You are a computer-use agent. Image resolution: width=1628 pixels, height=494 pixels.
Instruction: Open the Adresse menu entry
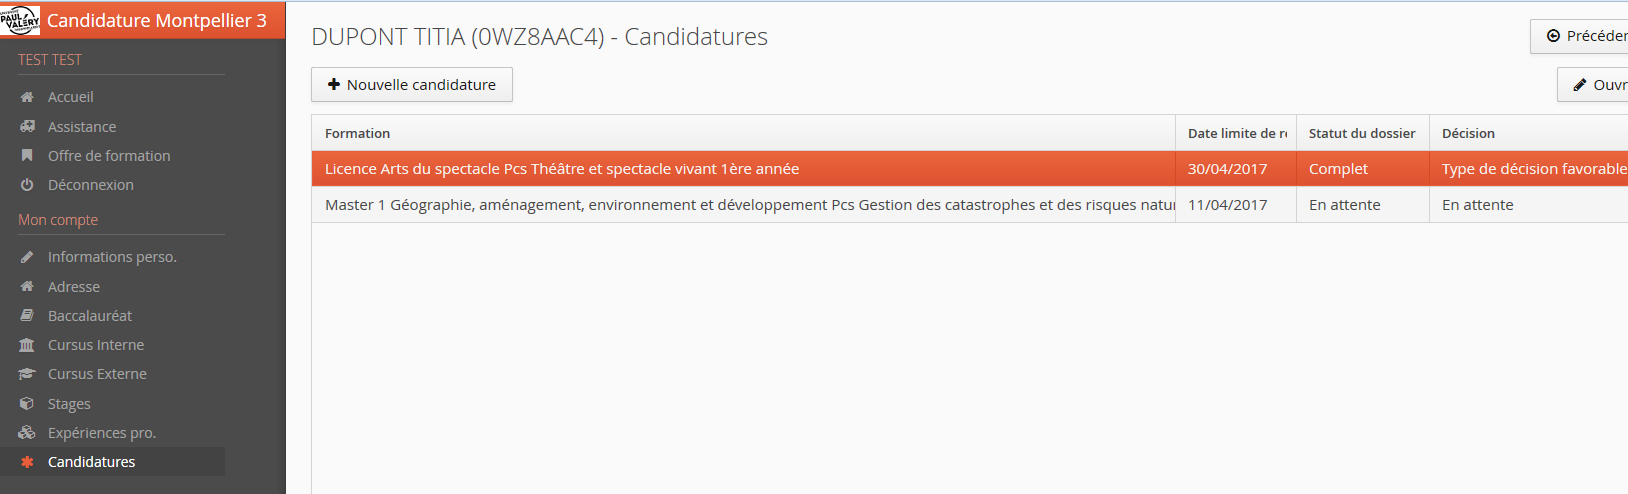tap(74, 287)
